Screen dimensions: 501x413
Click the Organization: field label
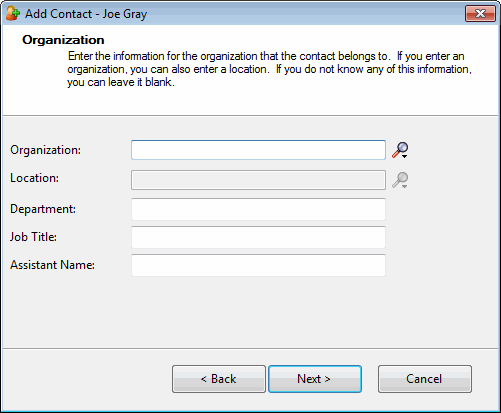coord(45,150)
